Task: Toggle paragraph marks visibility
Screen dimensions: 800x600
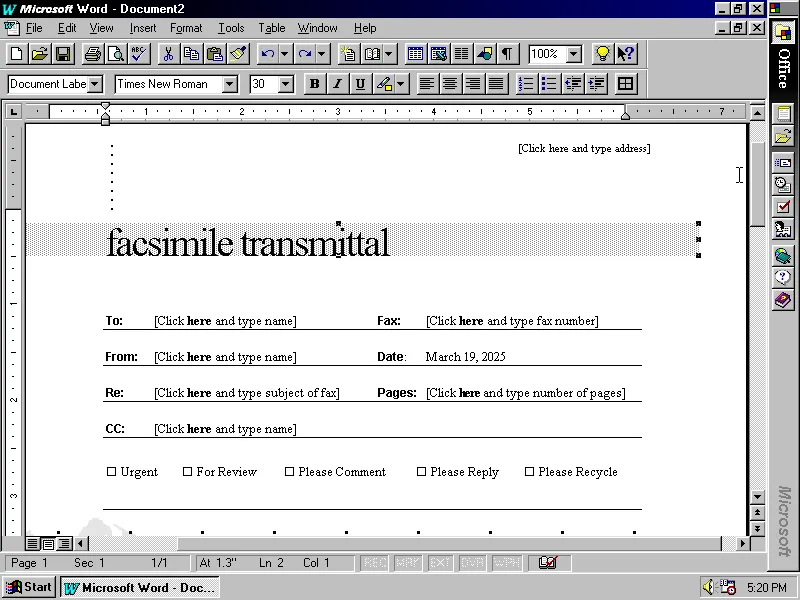Action: [506, 53]
